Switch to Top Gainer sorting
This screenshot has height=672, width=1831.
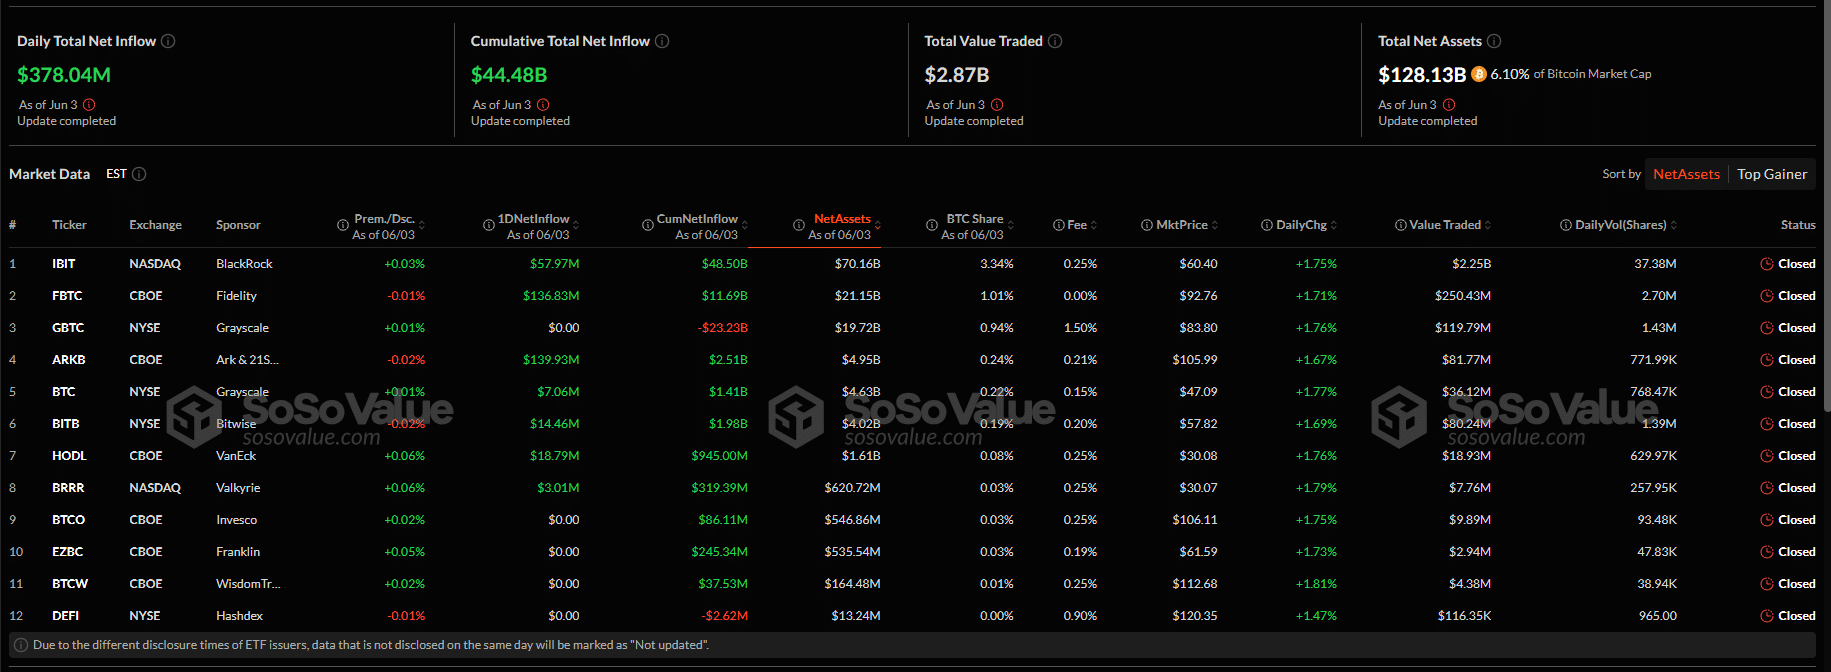pos(1772,174)
